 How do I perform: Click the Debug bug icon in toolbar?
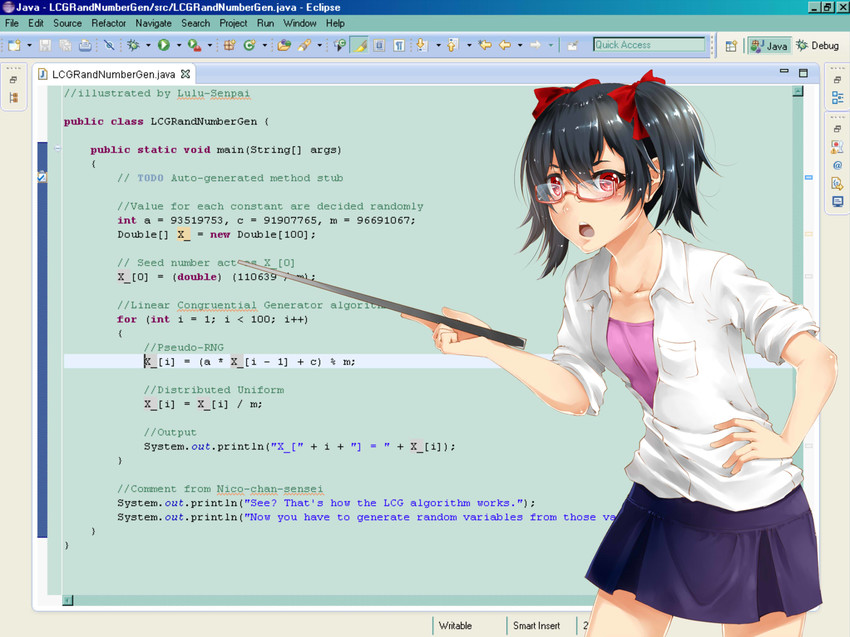coord(133,45)
